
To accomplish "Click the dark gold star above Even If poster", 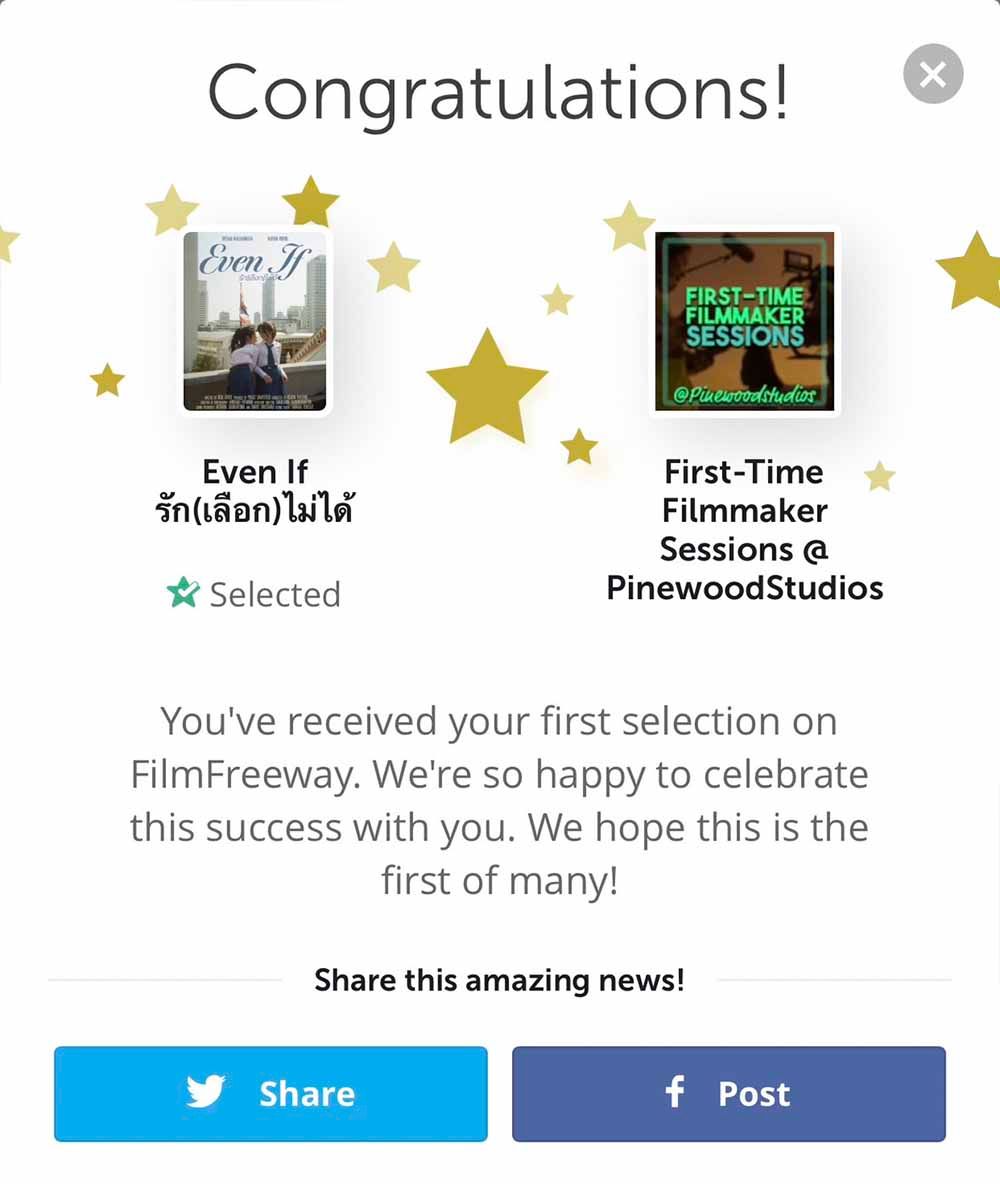I will 311,201.
